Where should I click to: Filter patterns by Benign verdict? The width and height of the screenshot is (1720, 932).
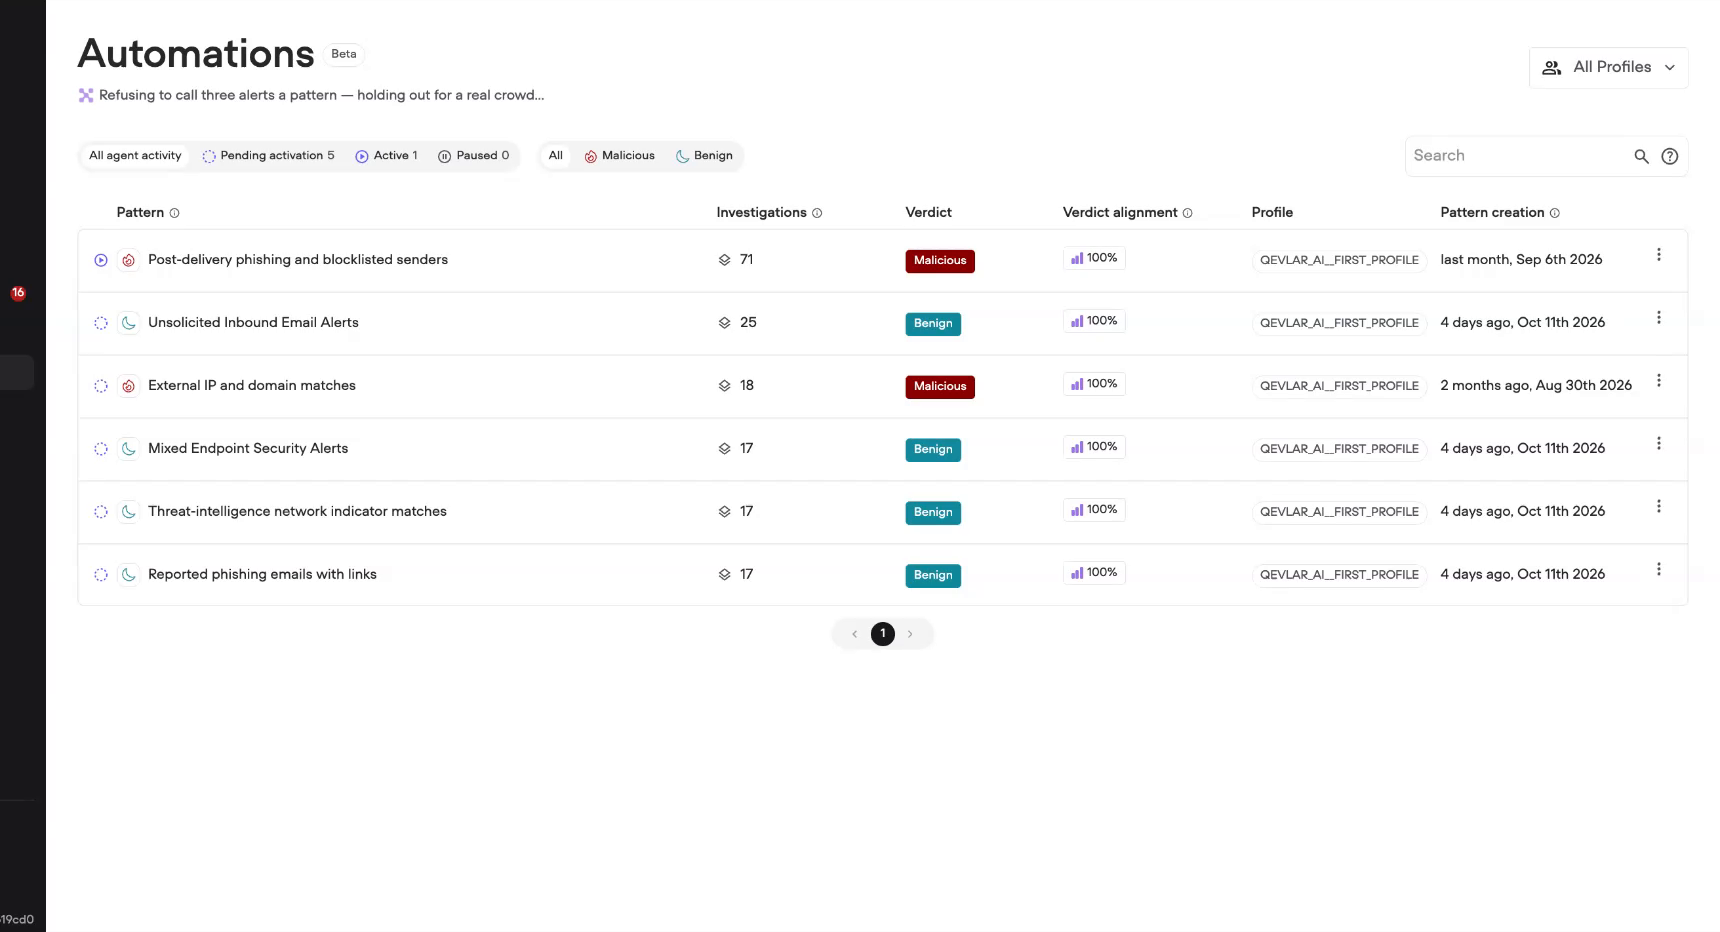coord(704,156)
